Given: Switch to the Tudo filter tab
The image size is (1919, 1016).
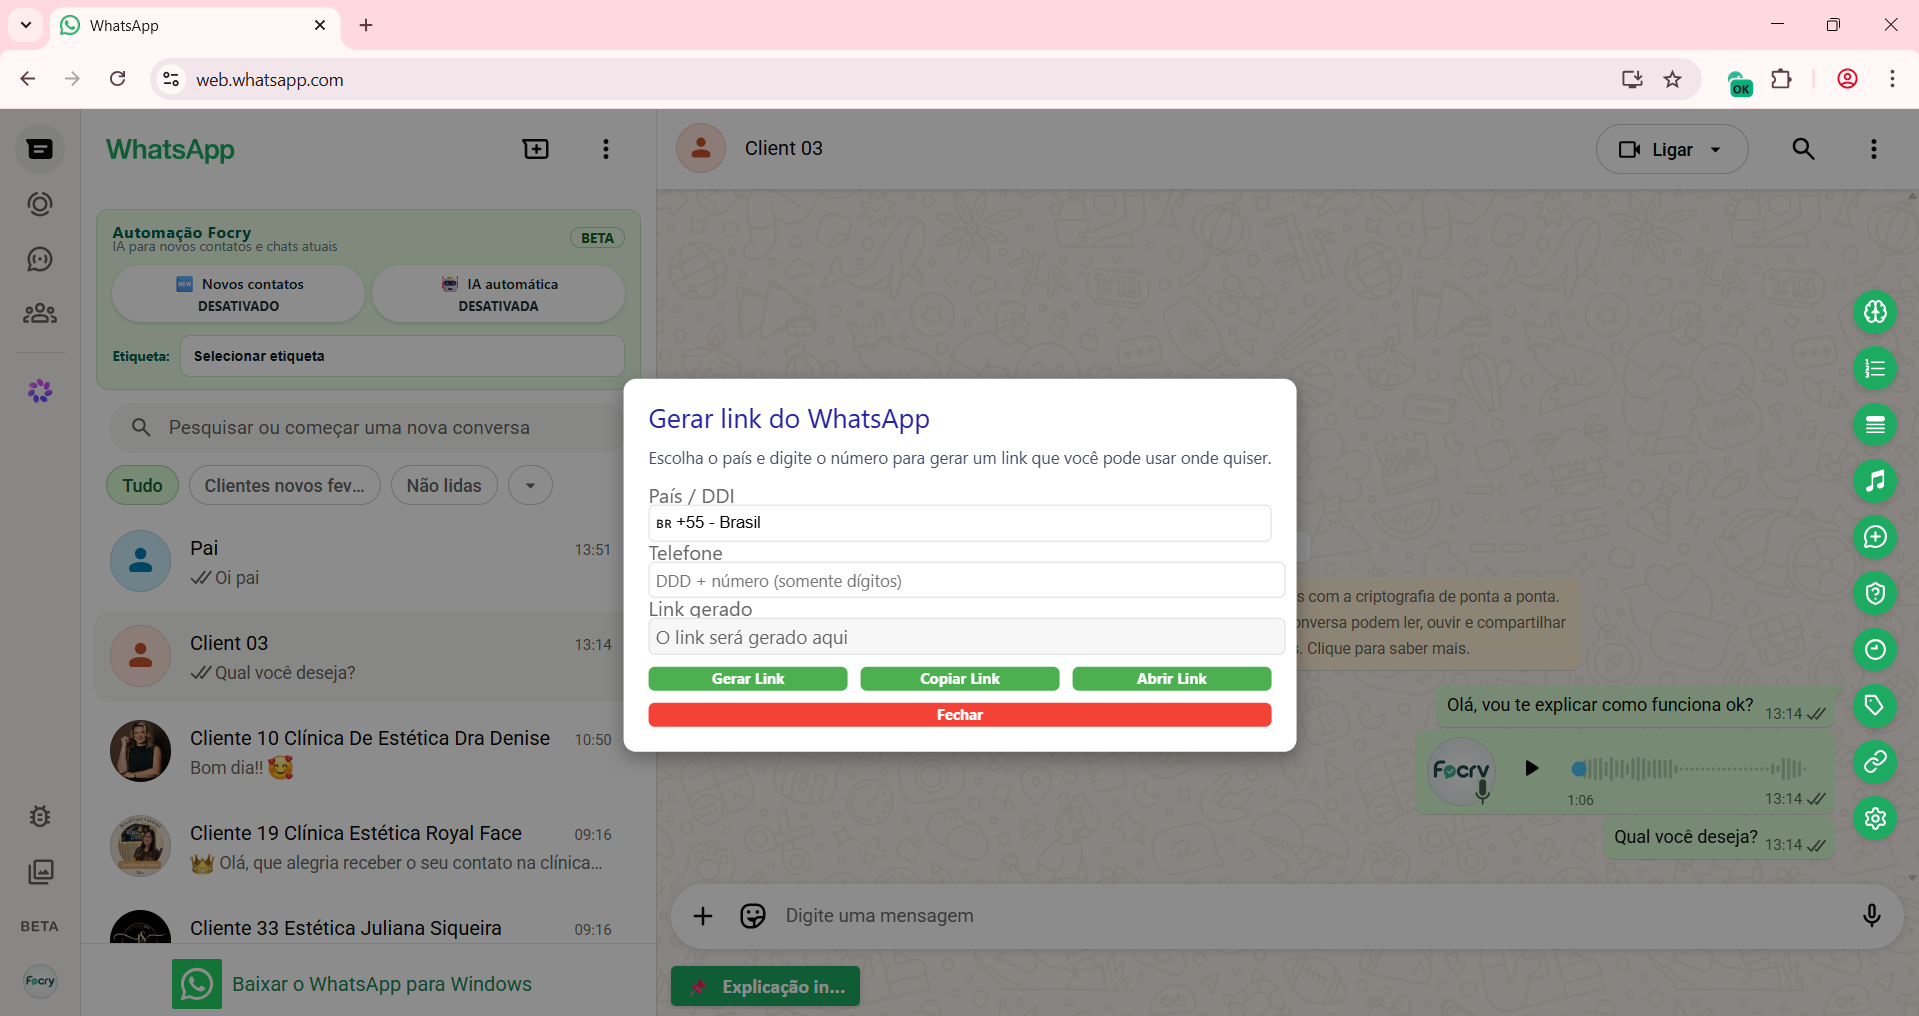Looking at the screenshot, I should [x=141, y=485].
